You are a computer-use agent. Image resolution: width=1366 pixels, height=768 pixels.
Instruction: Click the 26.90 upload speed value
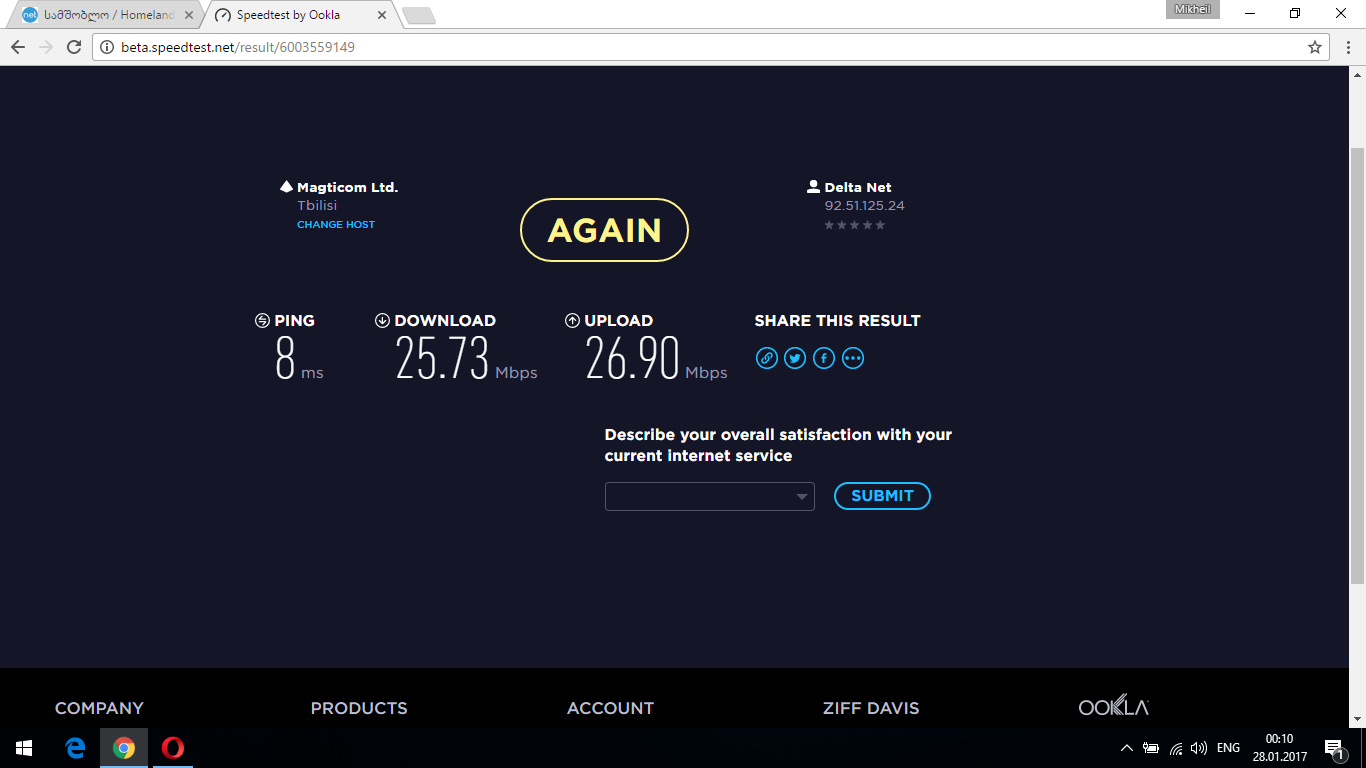633,358
